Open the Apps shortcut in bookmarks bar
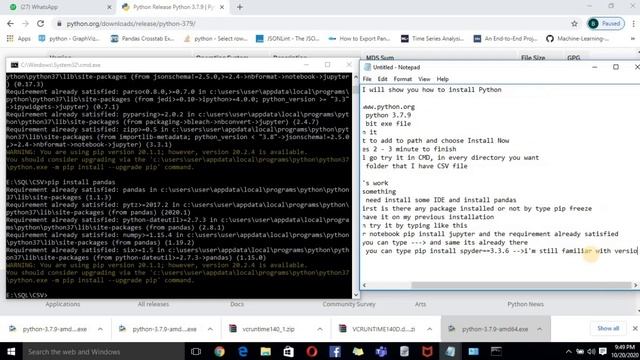This screenshot has width=640, height=360. pyautogui.click(x=19, y=38)
